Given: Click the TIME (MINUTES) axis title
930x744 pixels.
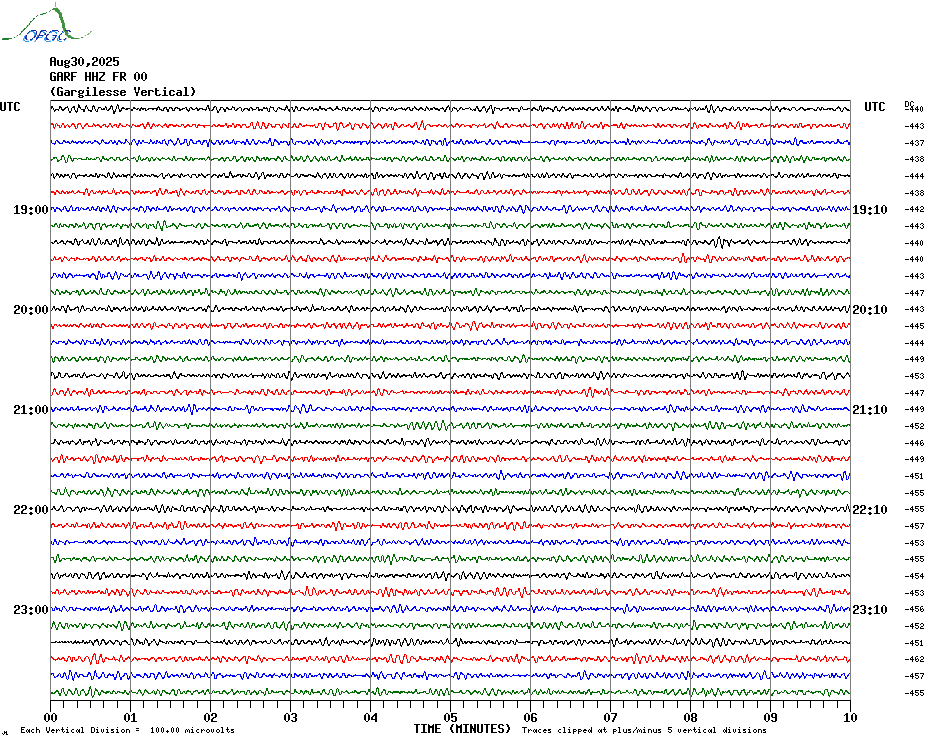Looking at the screenshot, I should pyautogui.click(x=462, y=729).
